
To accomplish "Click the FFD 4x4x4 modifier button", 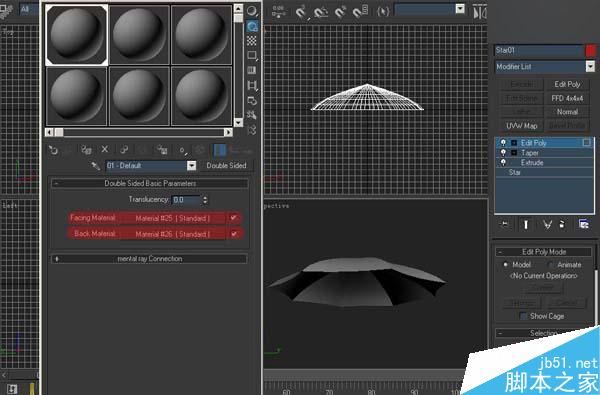I will click(x=567, y=98).
